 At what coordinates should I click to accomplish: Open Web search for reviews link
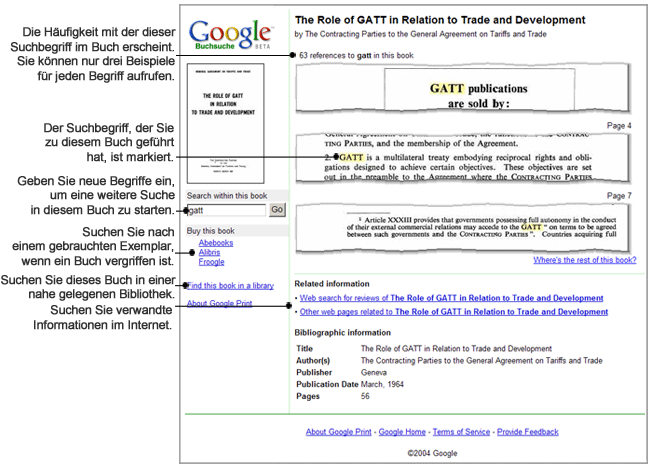453,298
